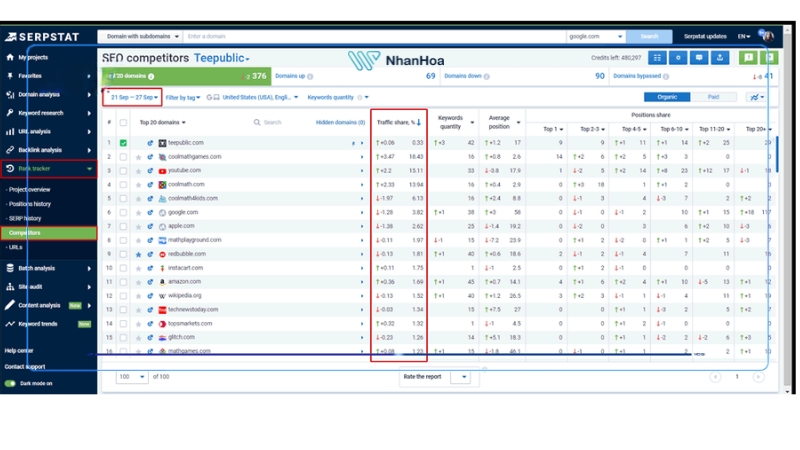Click the first green feedback icon button
The height and width of the screenshot is (450, 800).
pyautogui.click(x=748, y=58)
